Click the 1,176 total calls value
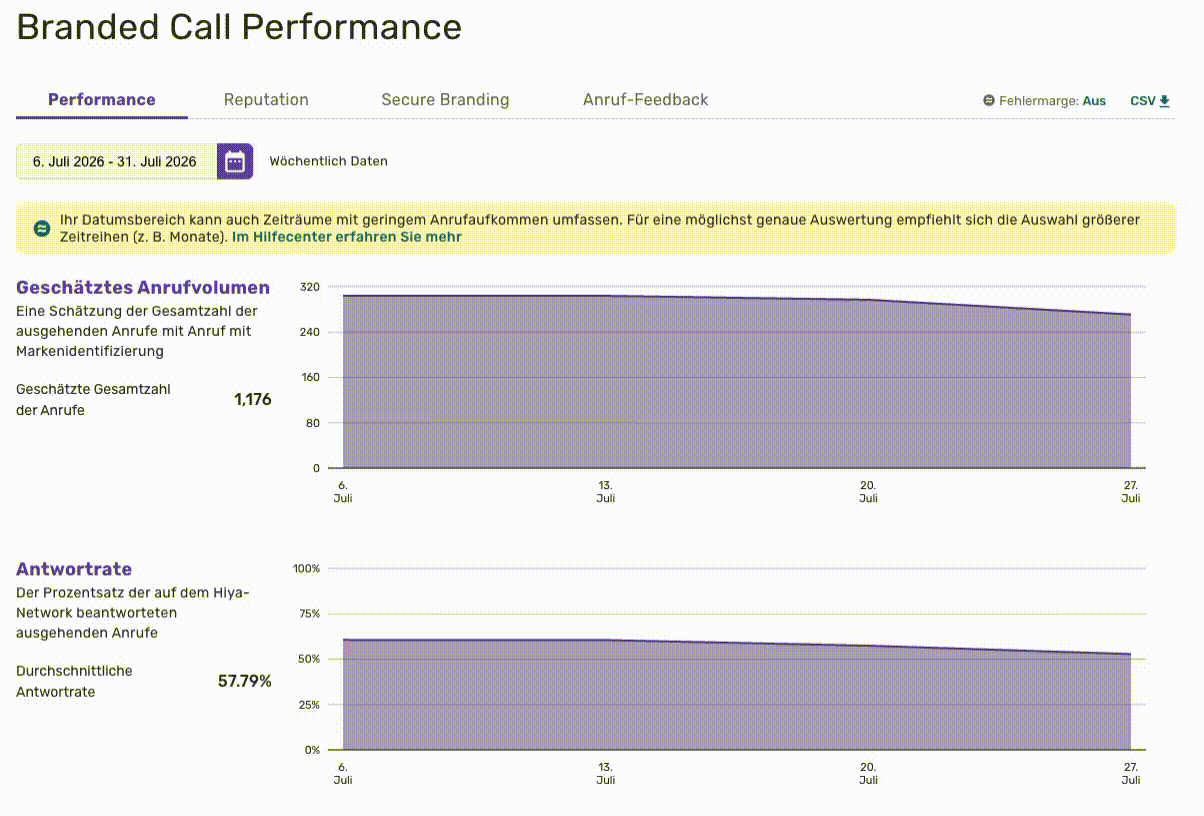Image resolution: width=1204 pixels, height=816 pixels. tap(253, 400)
